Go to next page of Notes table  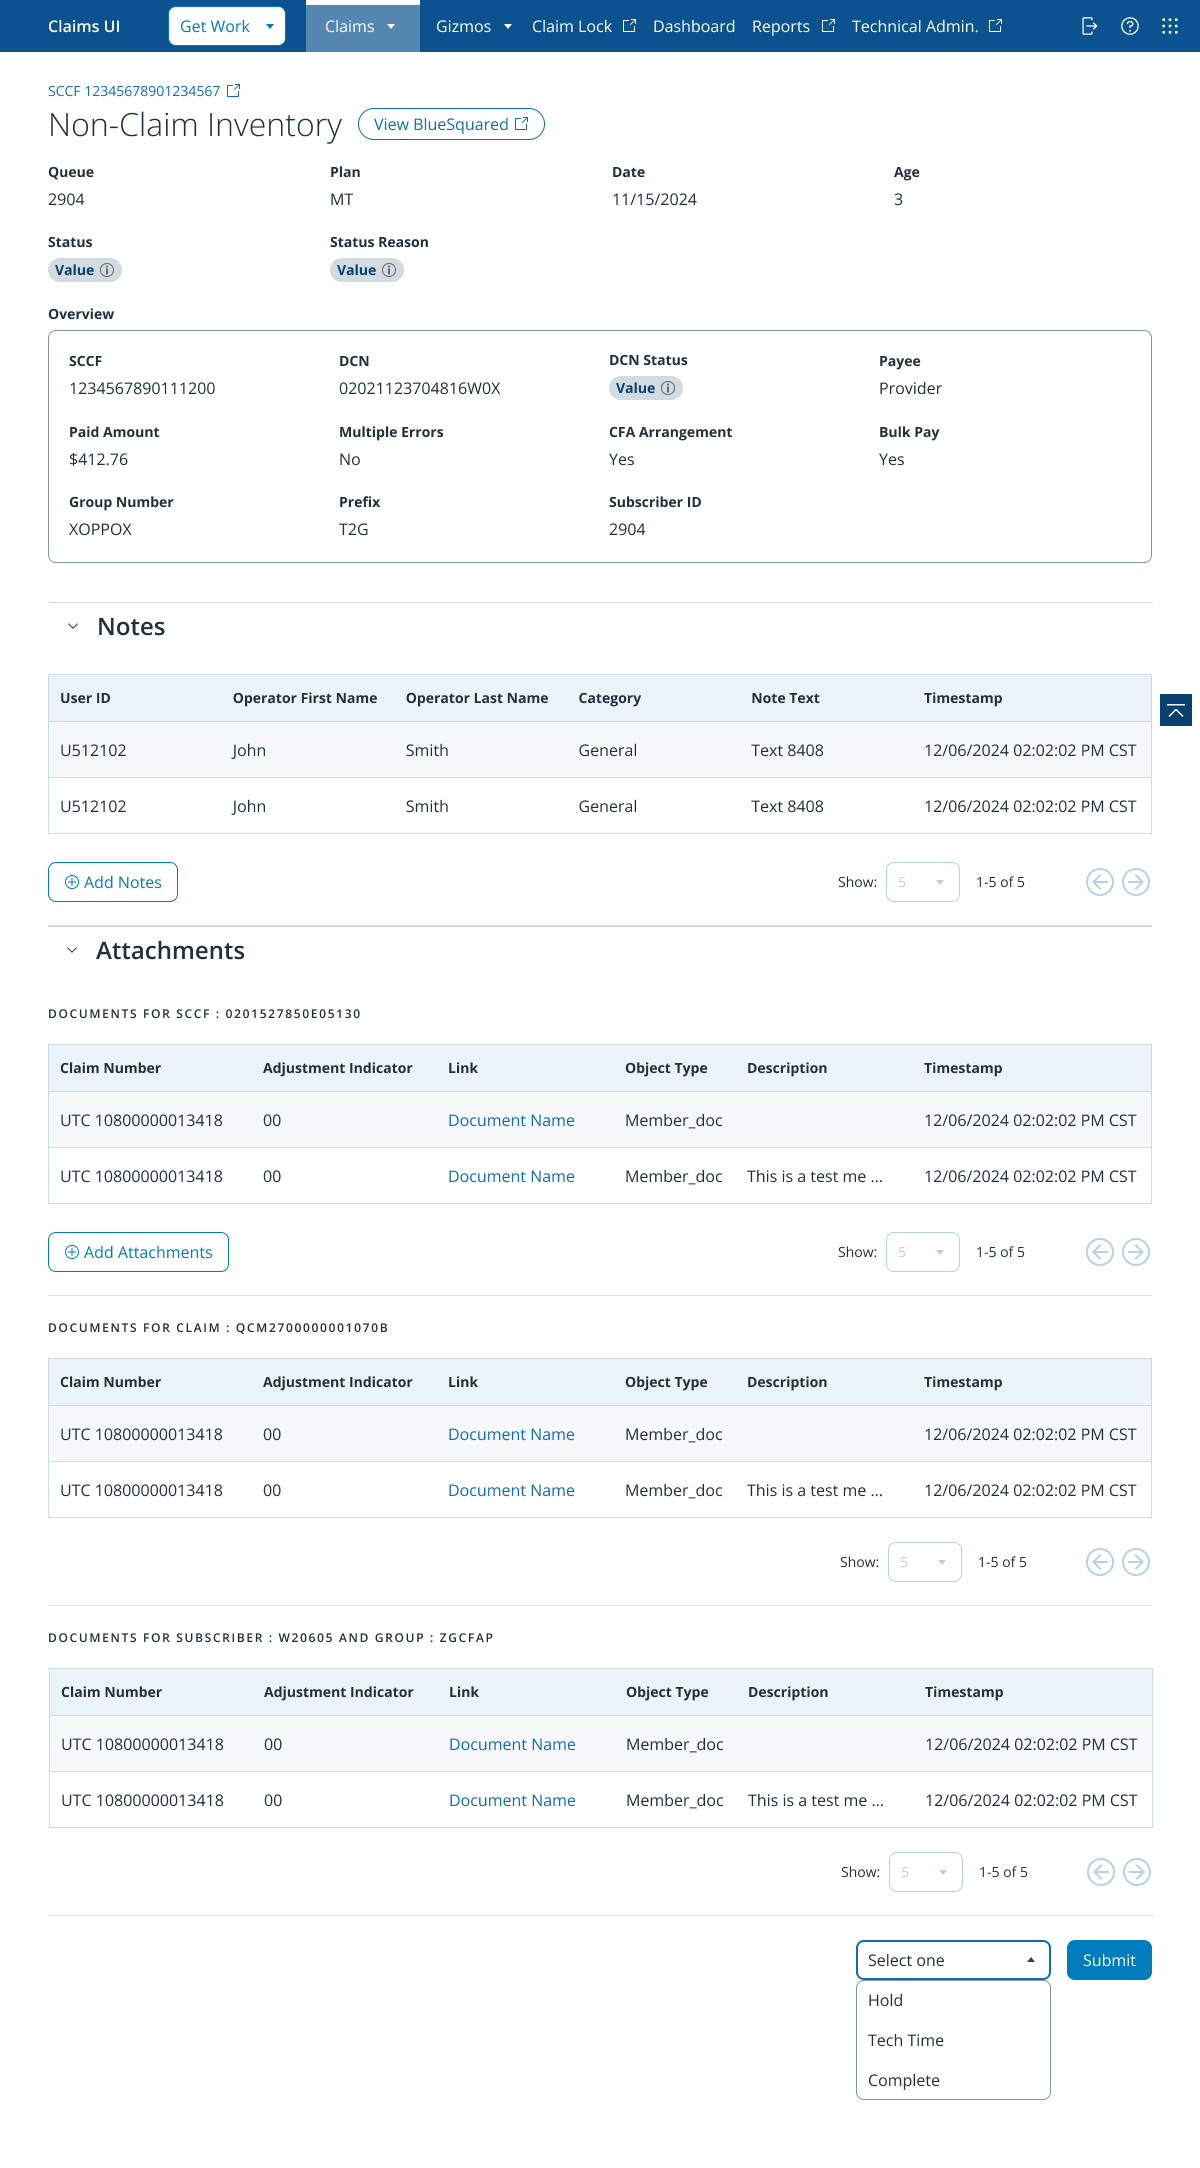tap(1136, 882)
